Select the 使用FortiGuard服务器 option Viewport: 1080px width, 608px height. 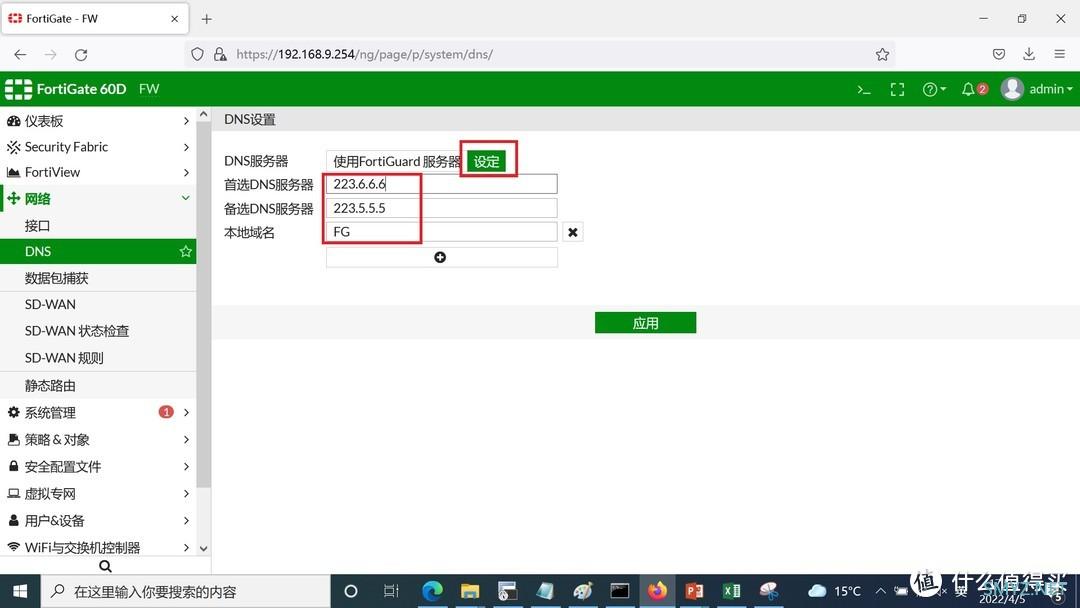(396, 161)
